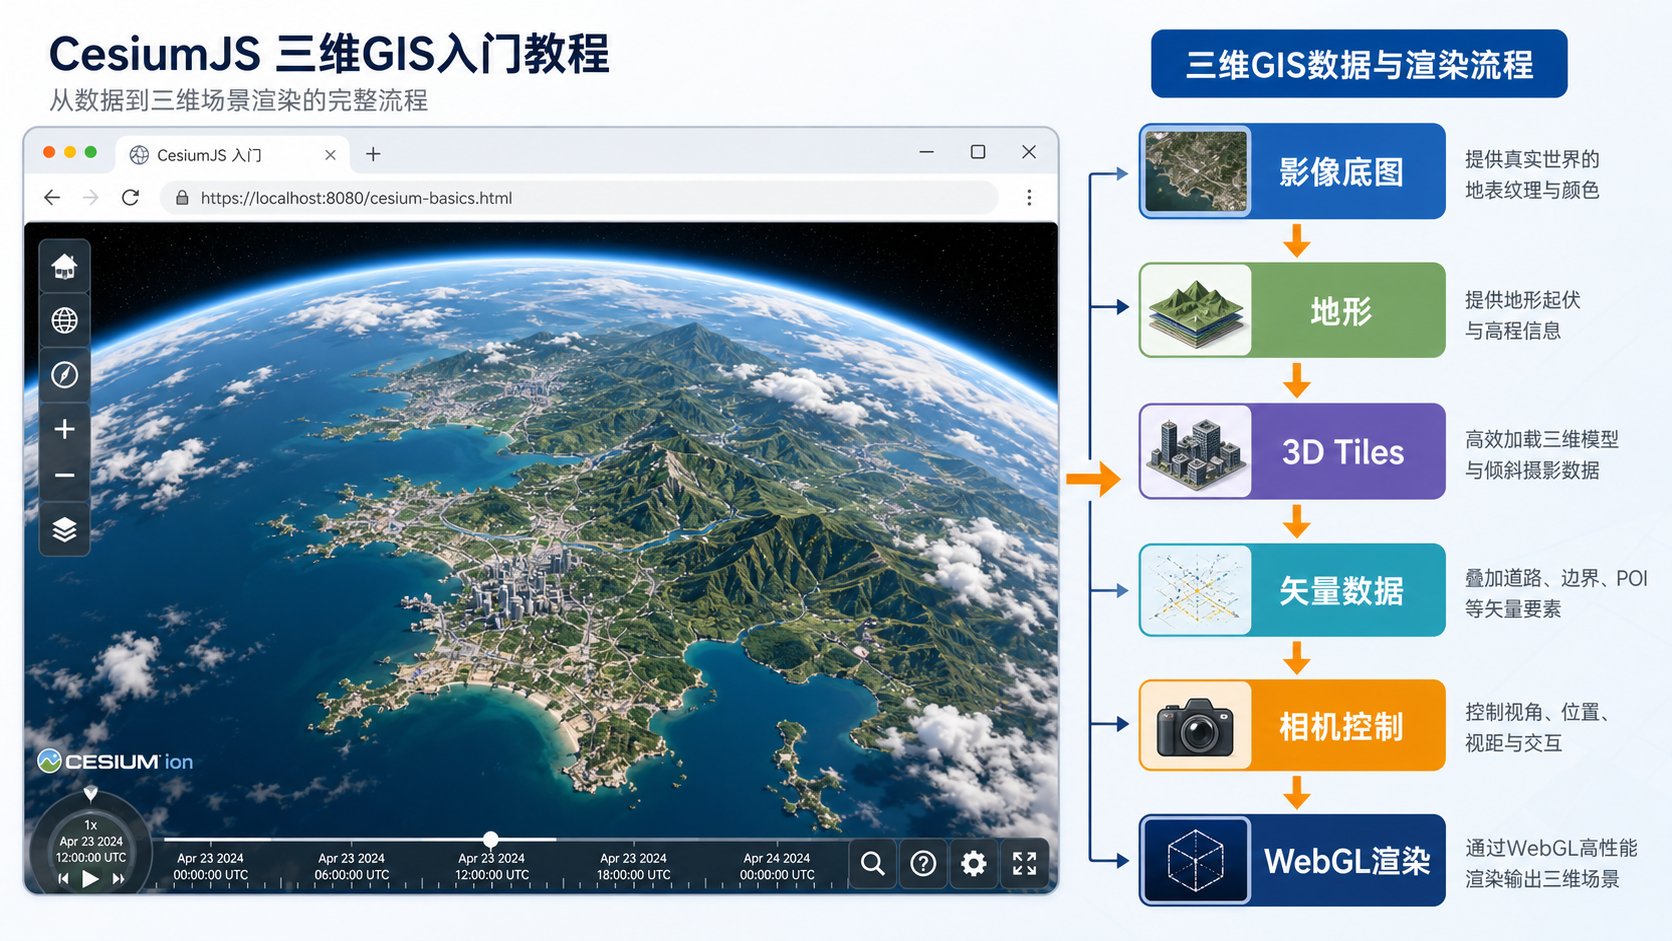Click the macOS-style red window dot
This screenshot has width=1672, height=941.
tap(49, 152)
